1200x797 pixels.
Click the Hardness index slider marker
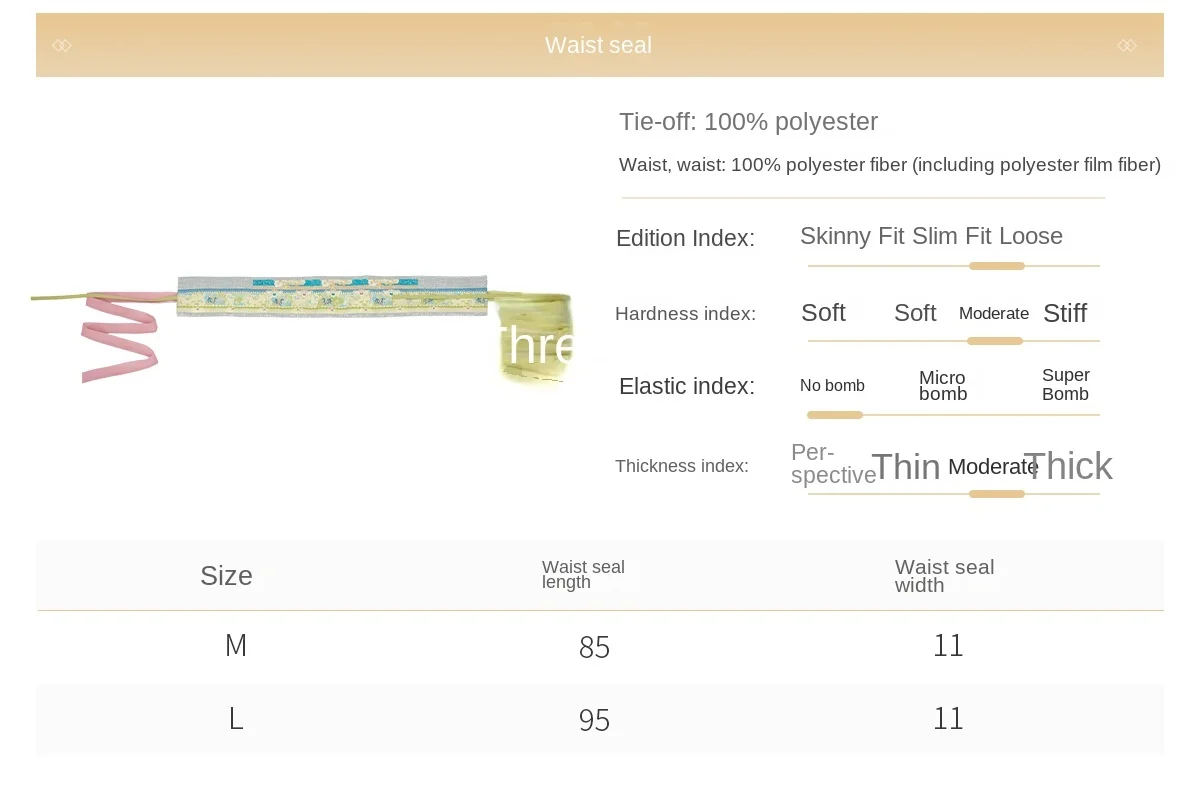(995, 341)
